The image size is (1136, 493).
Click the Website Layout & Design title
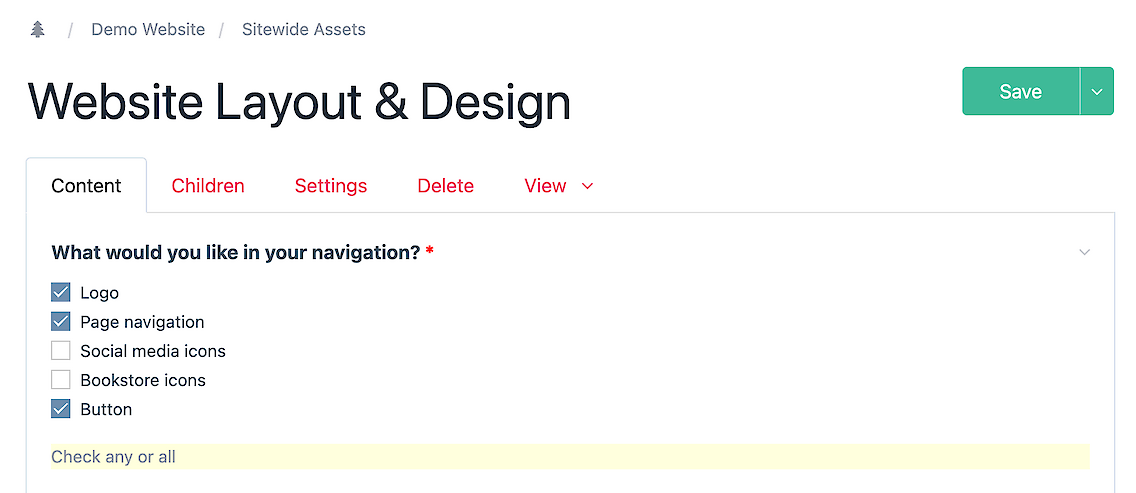coord(299,102)
